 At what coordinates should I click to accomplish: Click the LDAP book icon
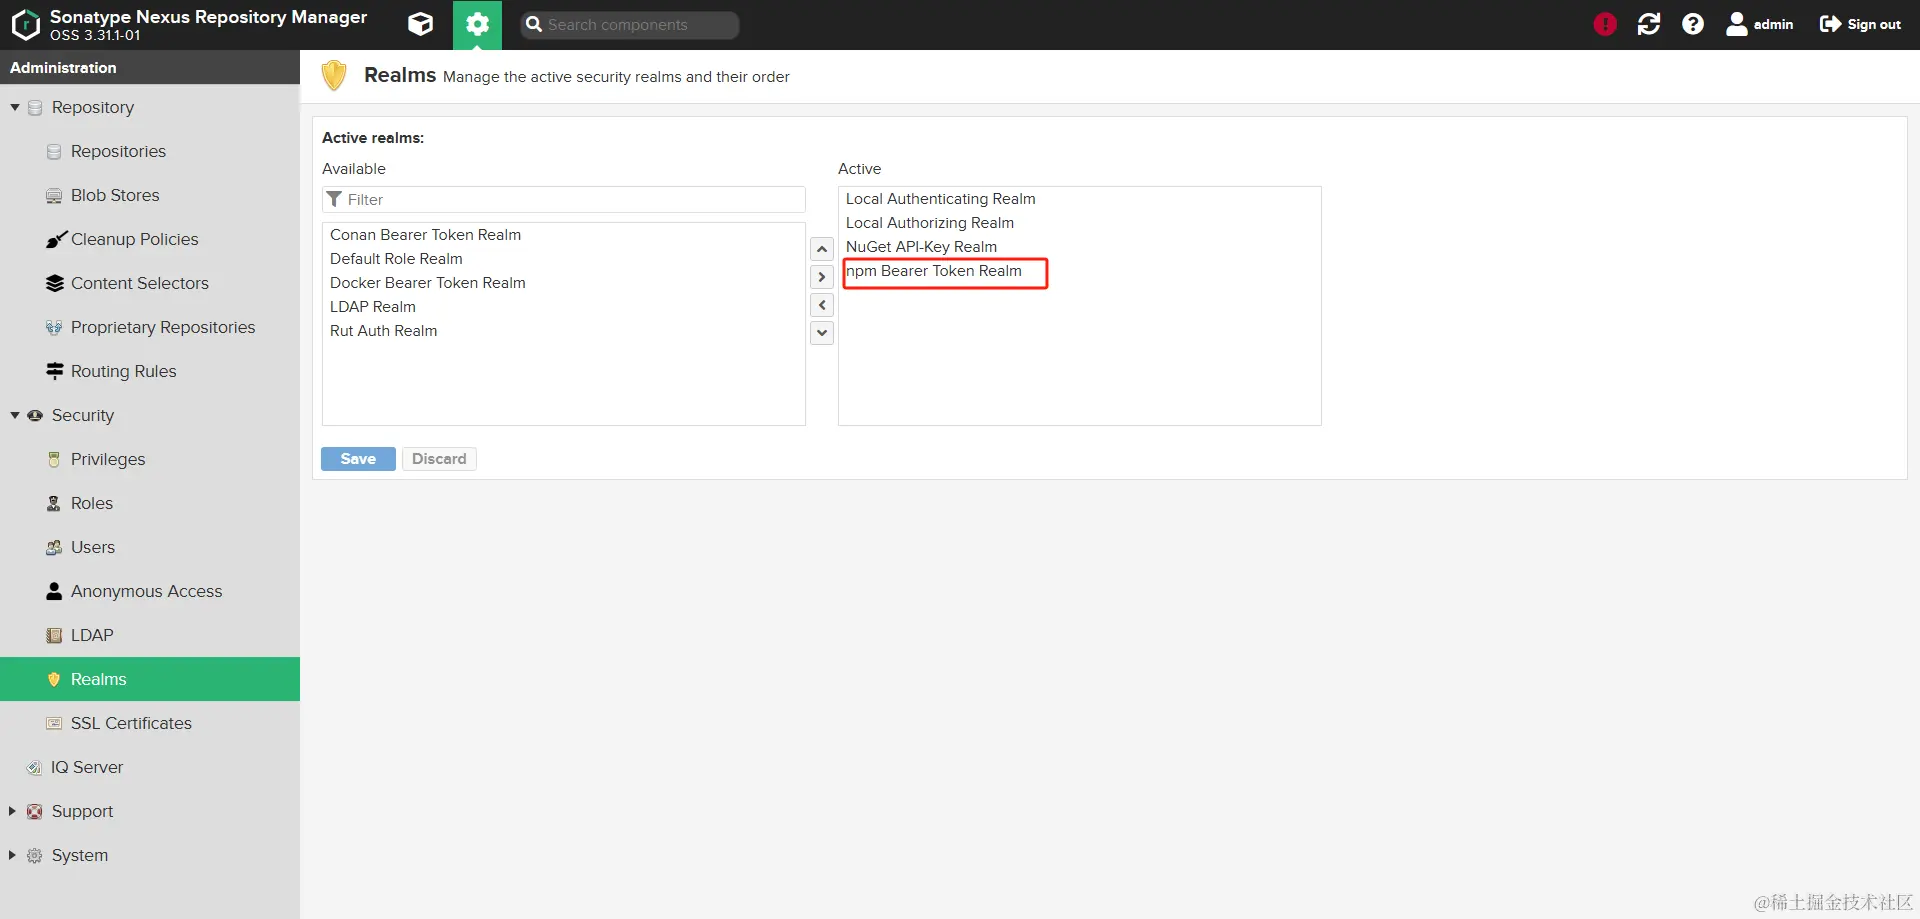(x=54, y=635)
